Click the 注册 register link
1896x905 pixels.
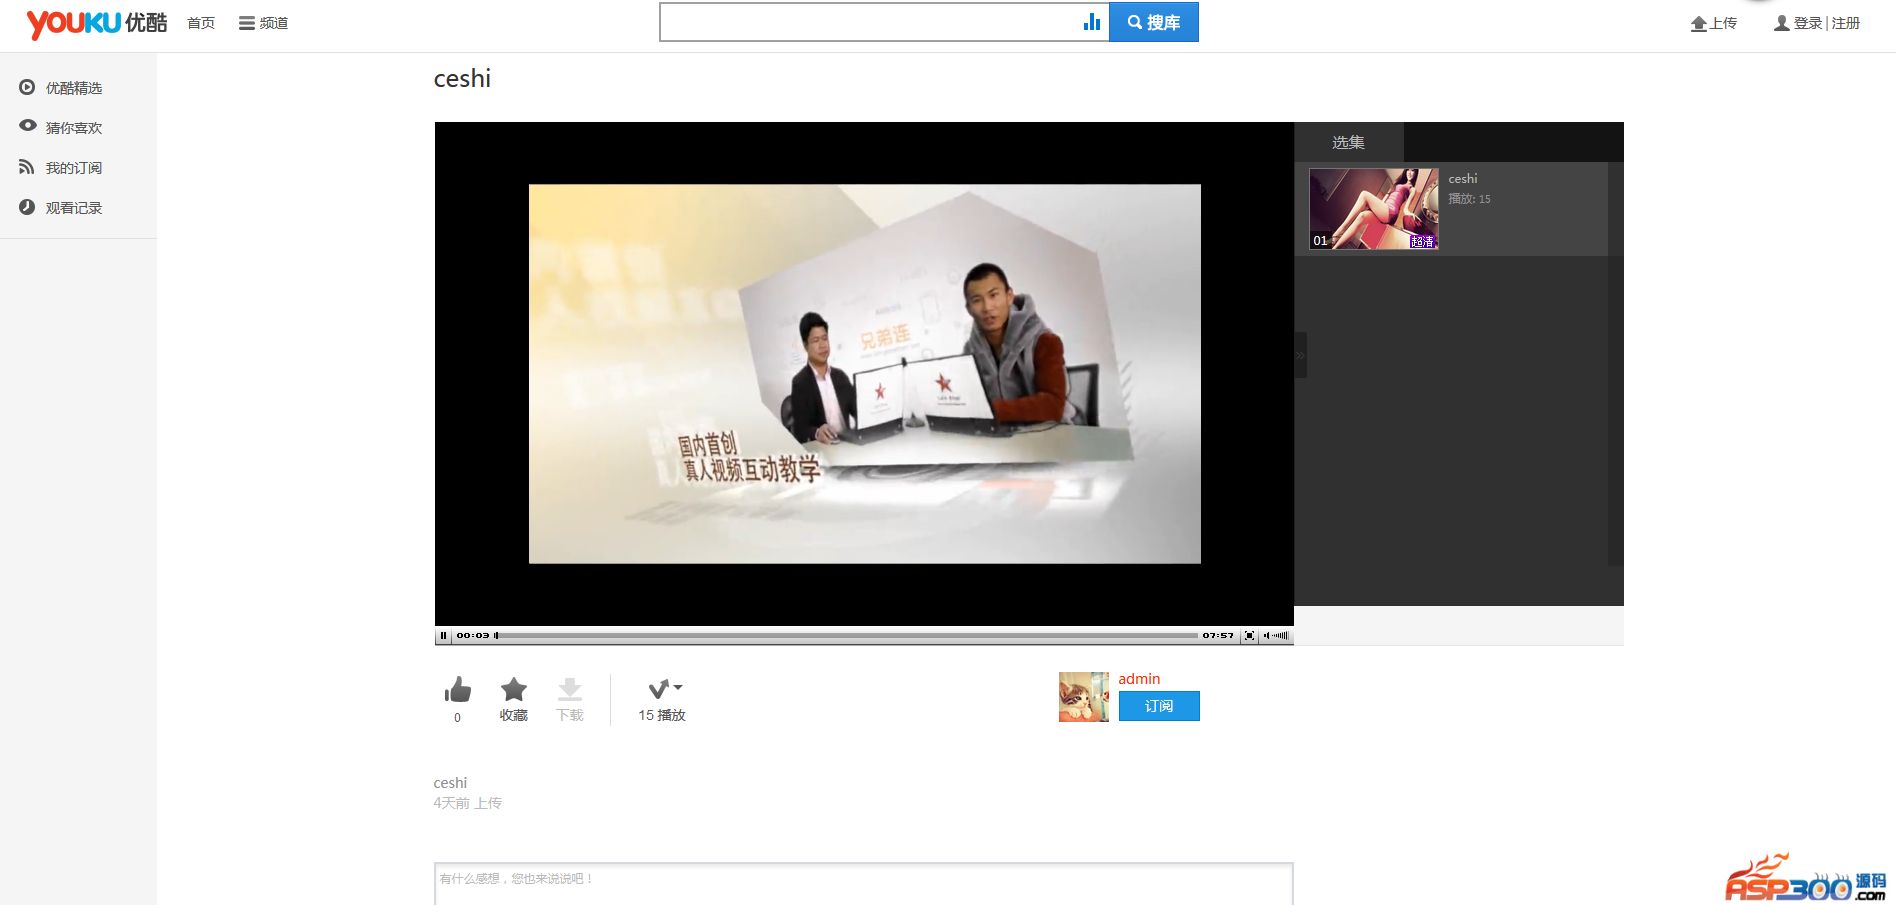(x=1846, y=23)
